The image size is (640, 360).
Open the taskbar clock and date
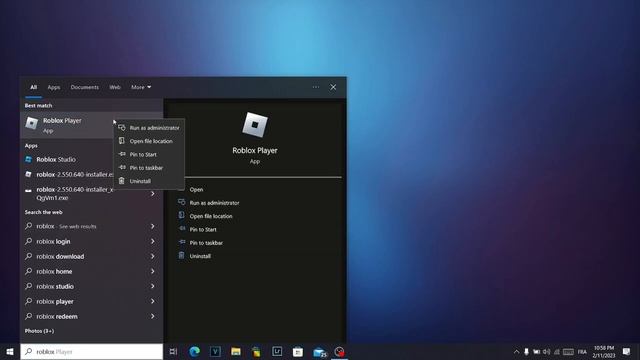(x=604, y=351)
